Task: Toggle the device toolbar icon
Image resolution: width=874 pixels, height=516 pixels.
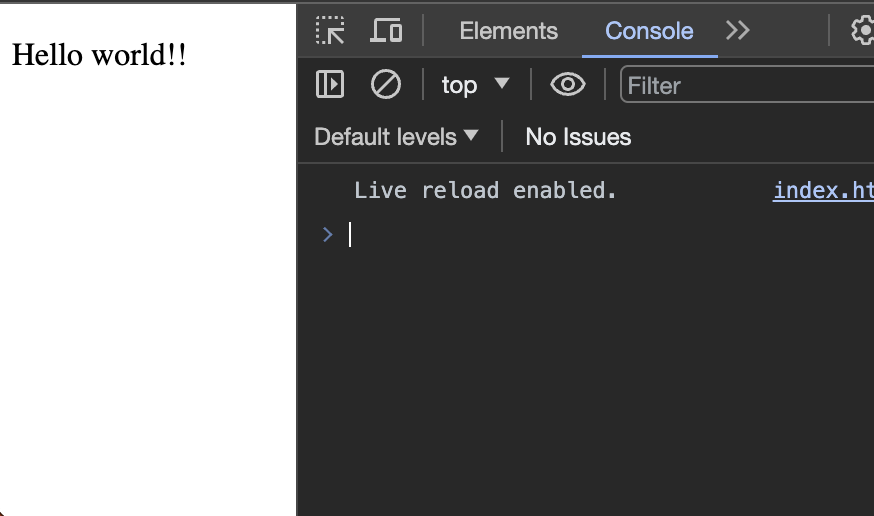Action: click(386, 31)
